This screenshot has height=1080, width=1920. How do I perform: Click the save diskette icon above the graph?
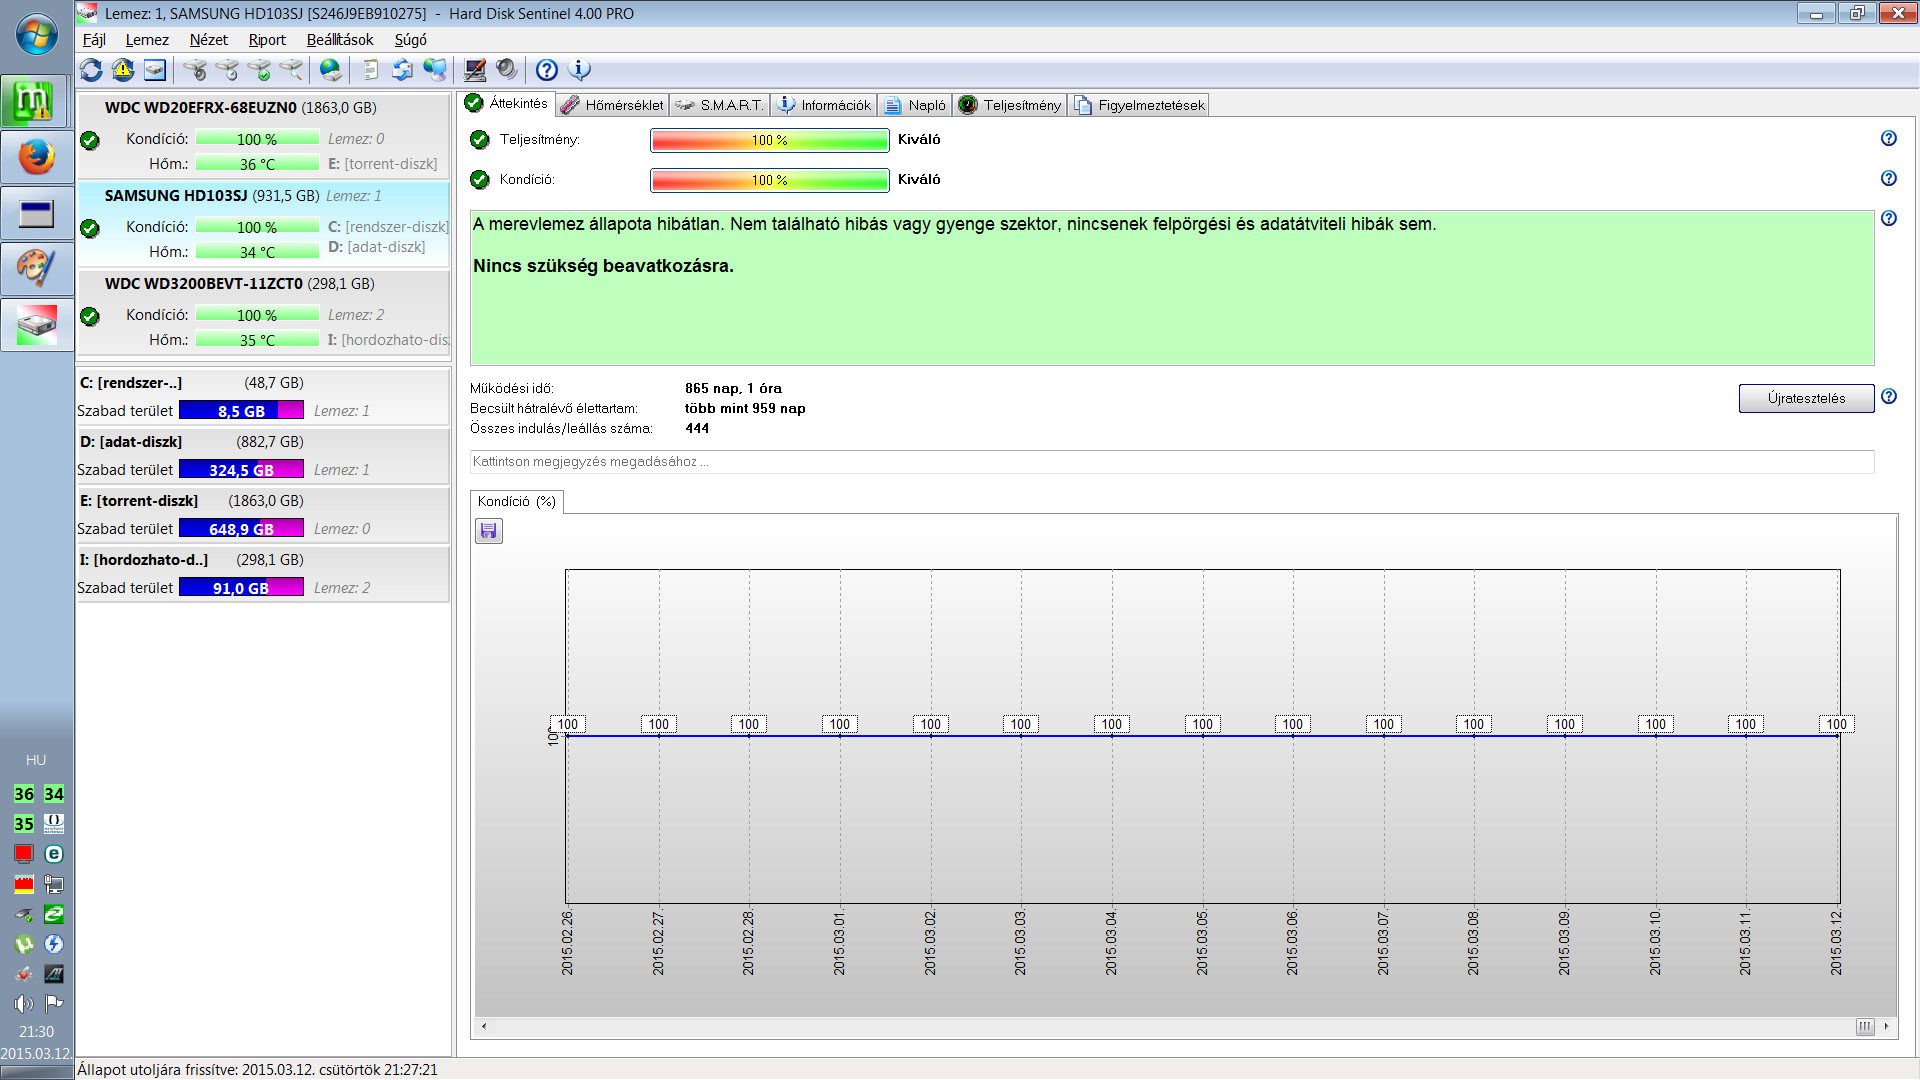pyautogui.click(x=489, y=531)
